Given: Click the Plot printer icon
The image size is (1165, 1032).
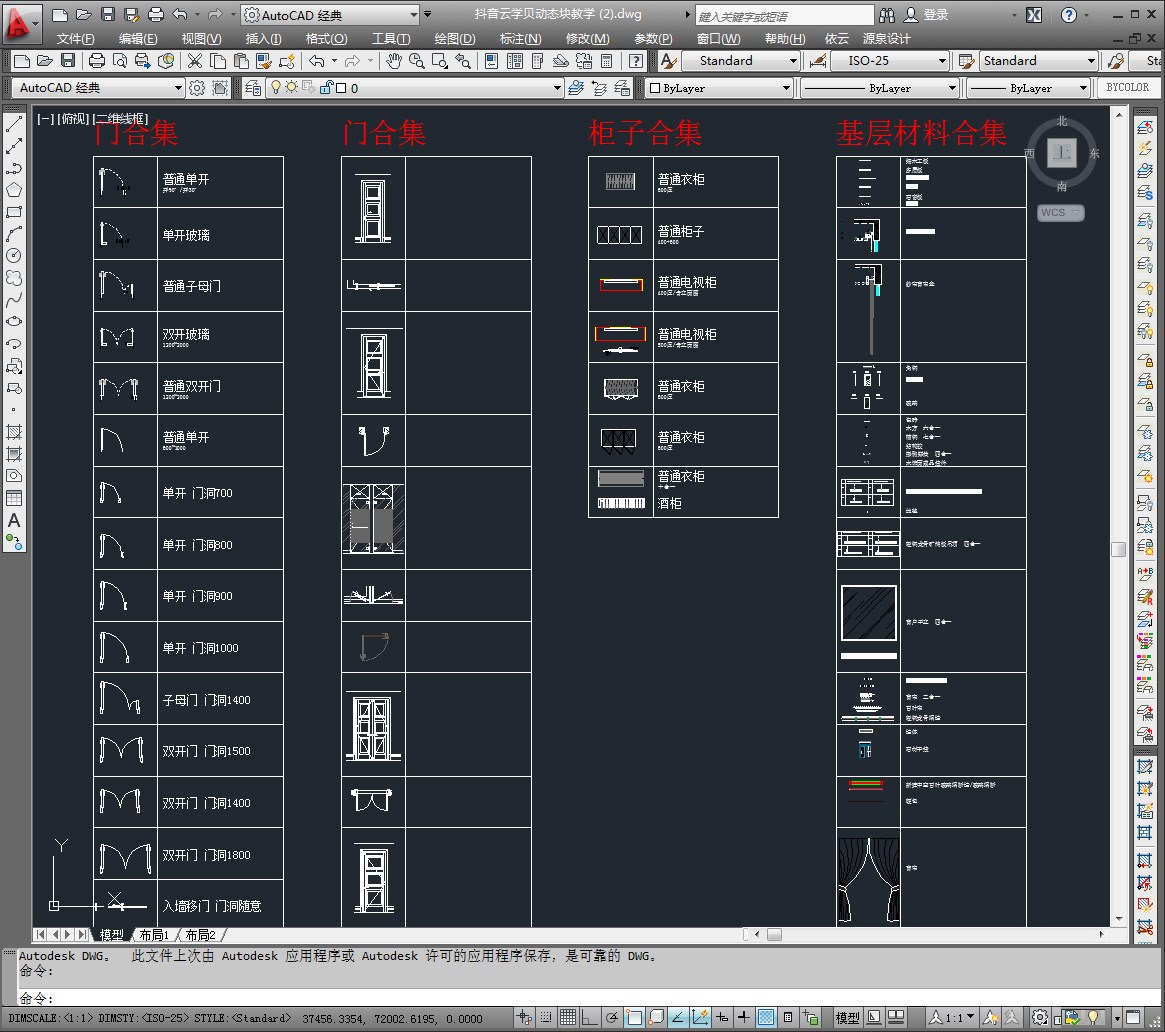Looking at the screenshot, I should [x=97, y=61].
